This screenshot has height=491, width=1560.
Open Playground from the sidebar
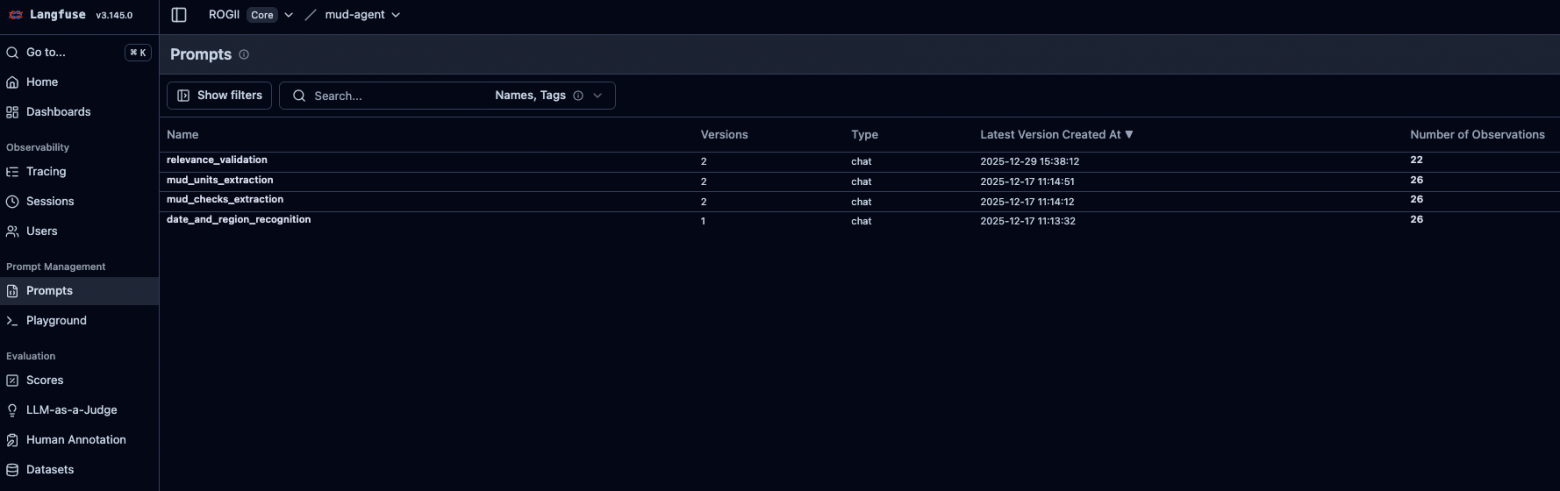point(56,321)
